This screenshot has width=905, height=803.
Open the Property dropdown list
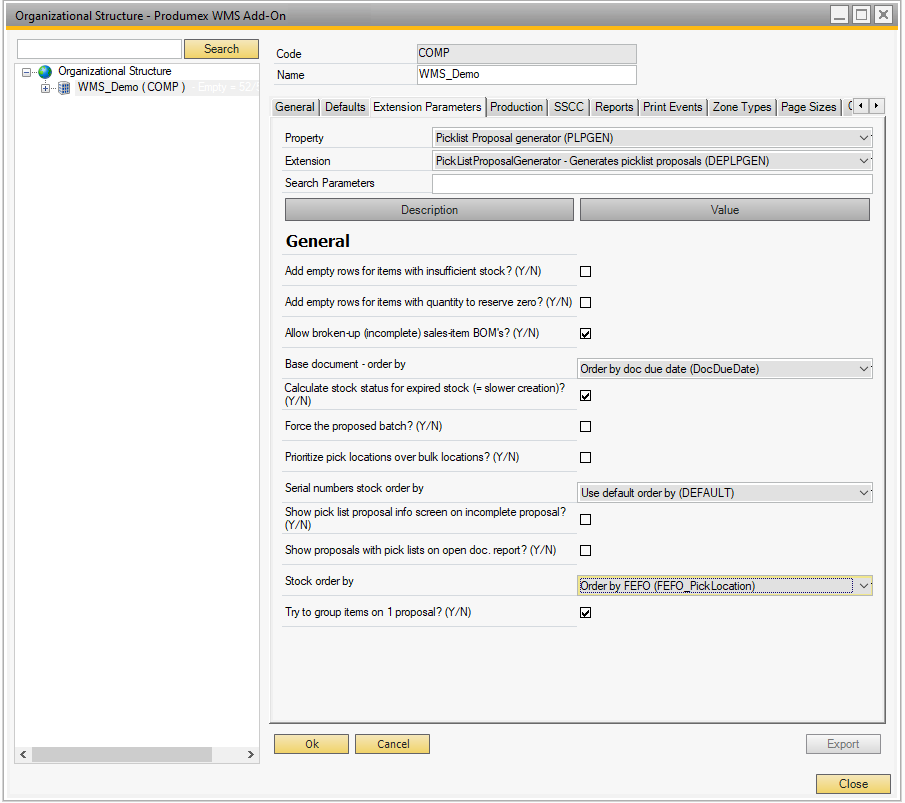(x=864, y=138)
